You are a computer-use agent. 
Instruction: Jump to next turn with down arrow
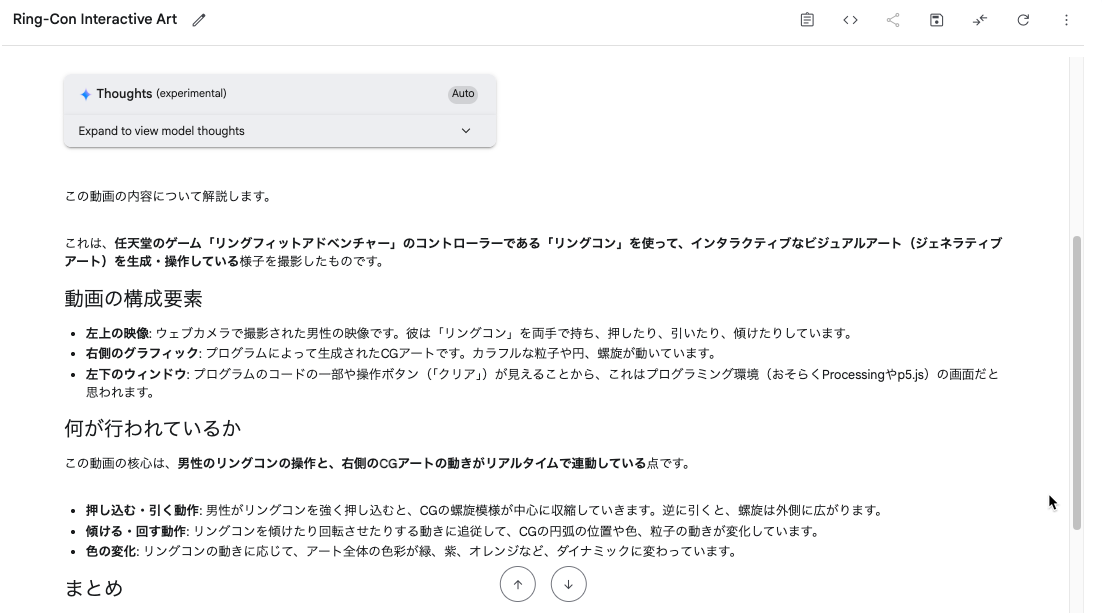pyautogui.click(x=569, y=584)
